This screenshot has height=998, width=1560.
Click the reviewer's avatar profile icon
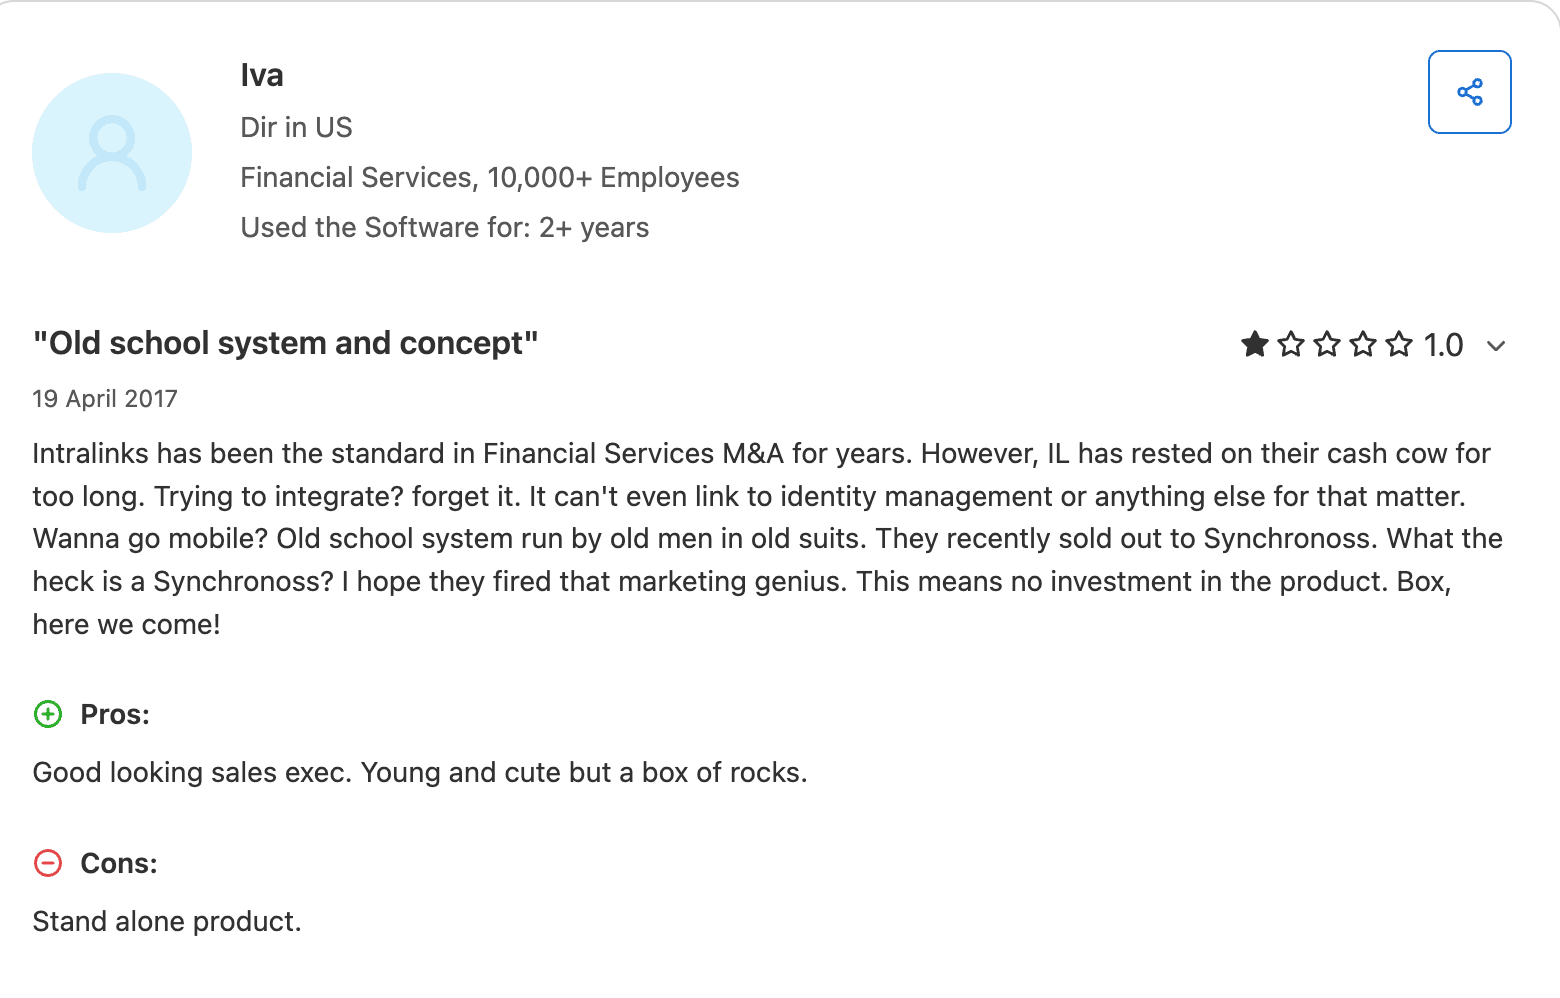(112, 152)
